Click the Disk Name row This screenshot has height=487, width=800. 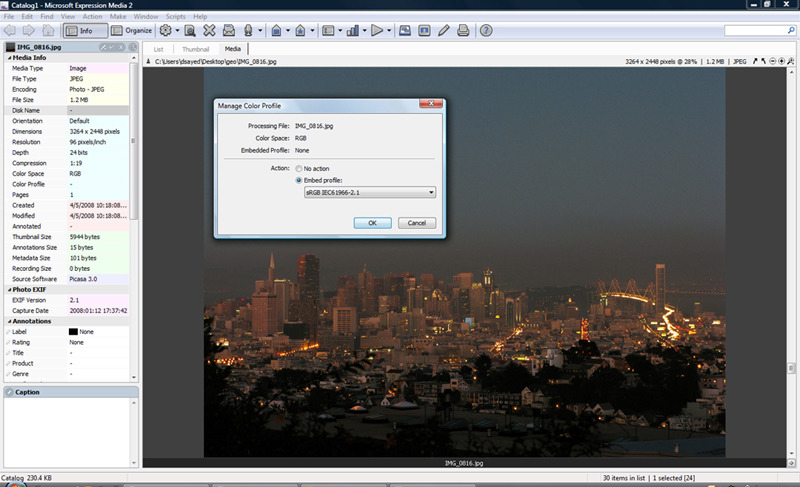coord(67,110)
